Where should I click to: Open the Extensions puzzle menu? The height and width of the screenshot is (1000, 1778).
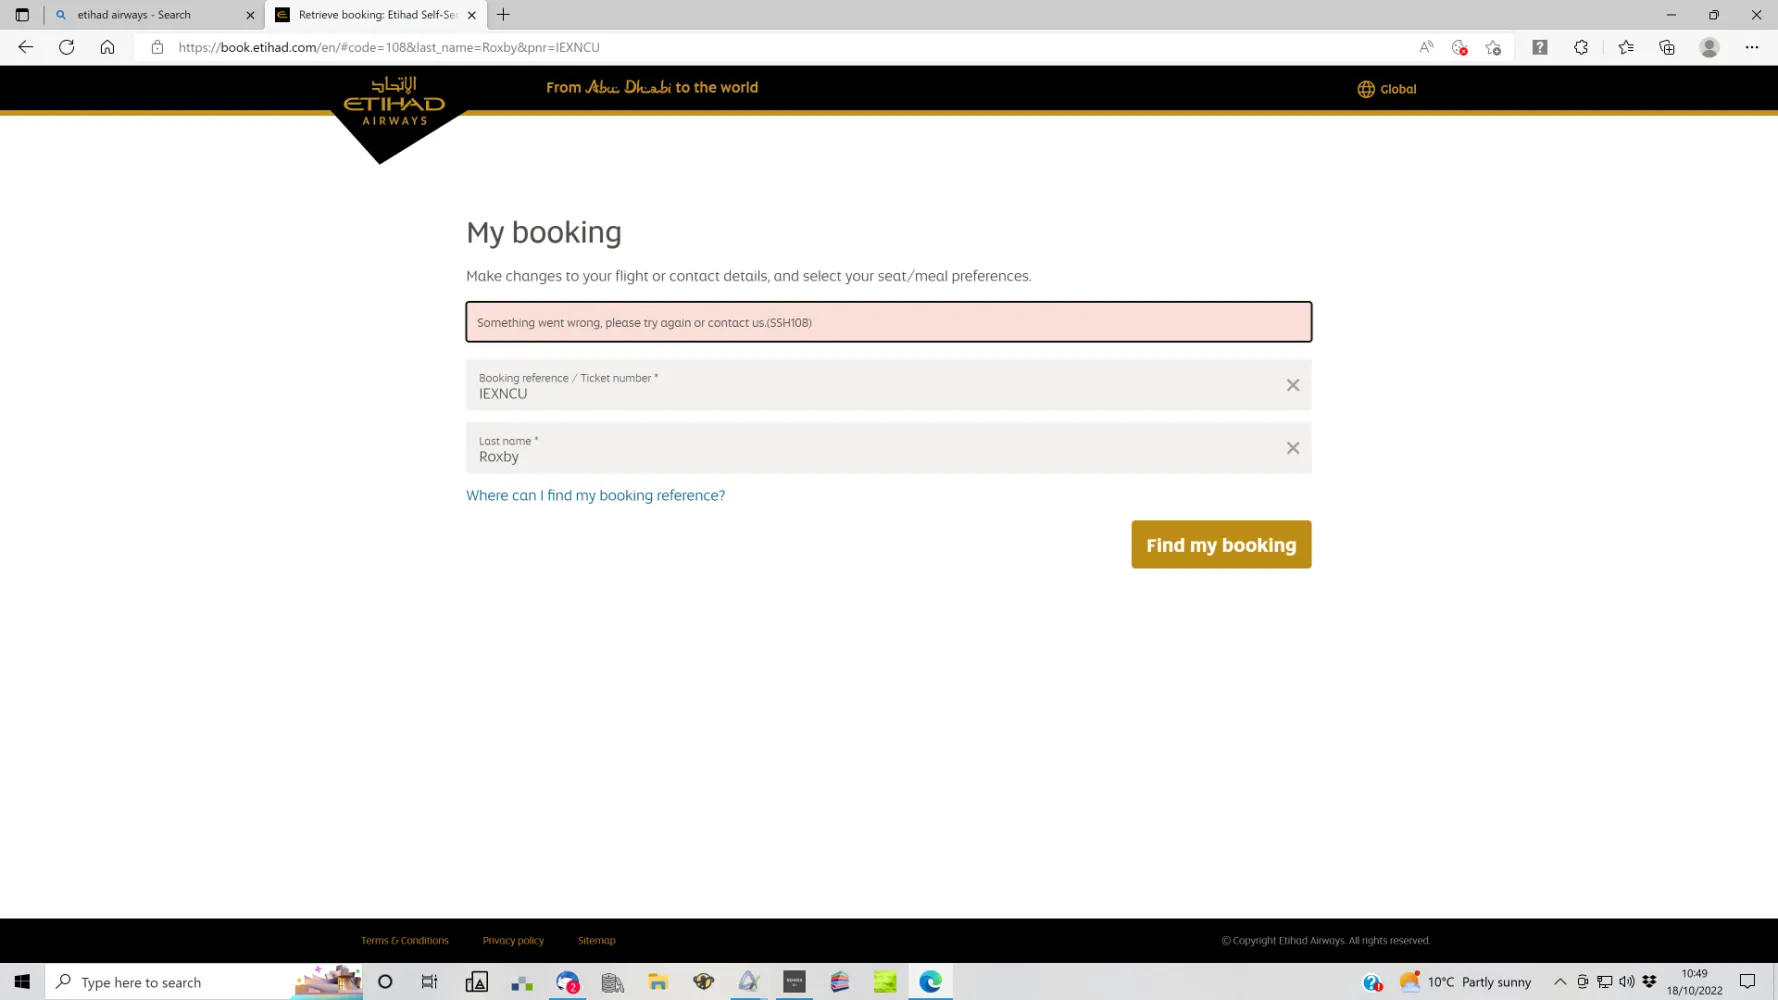1581,47
